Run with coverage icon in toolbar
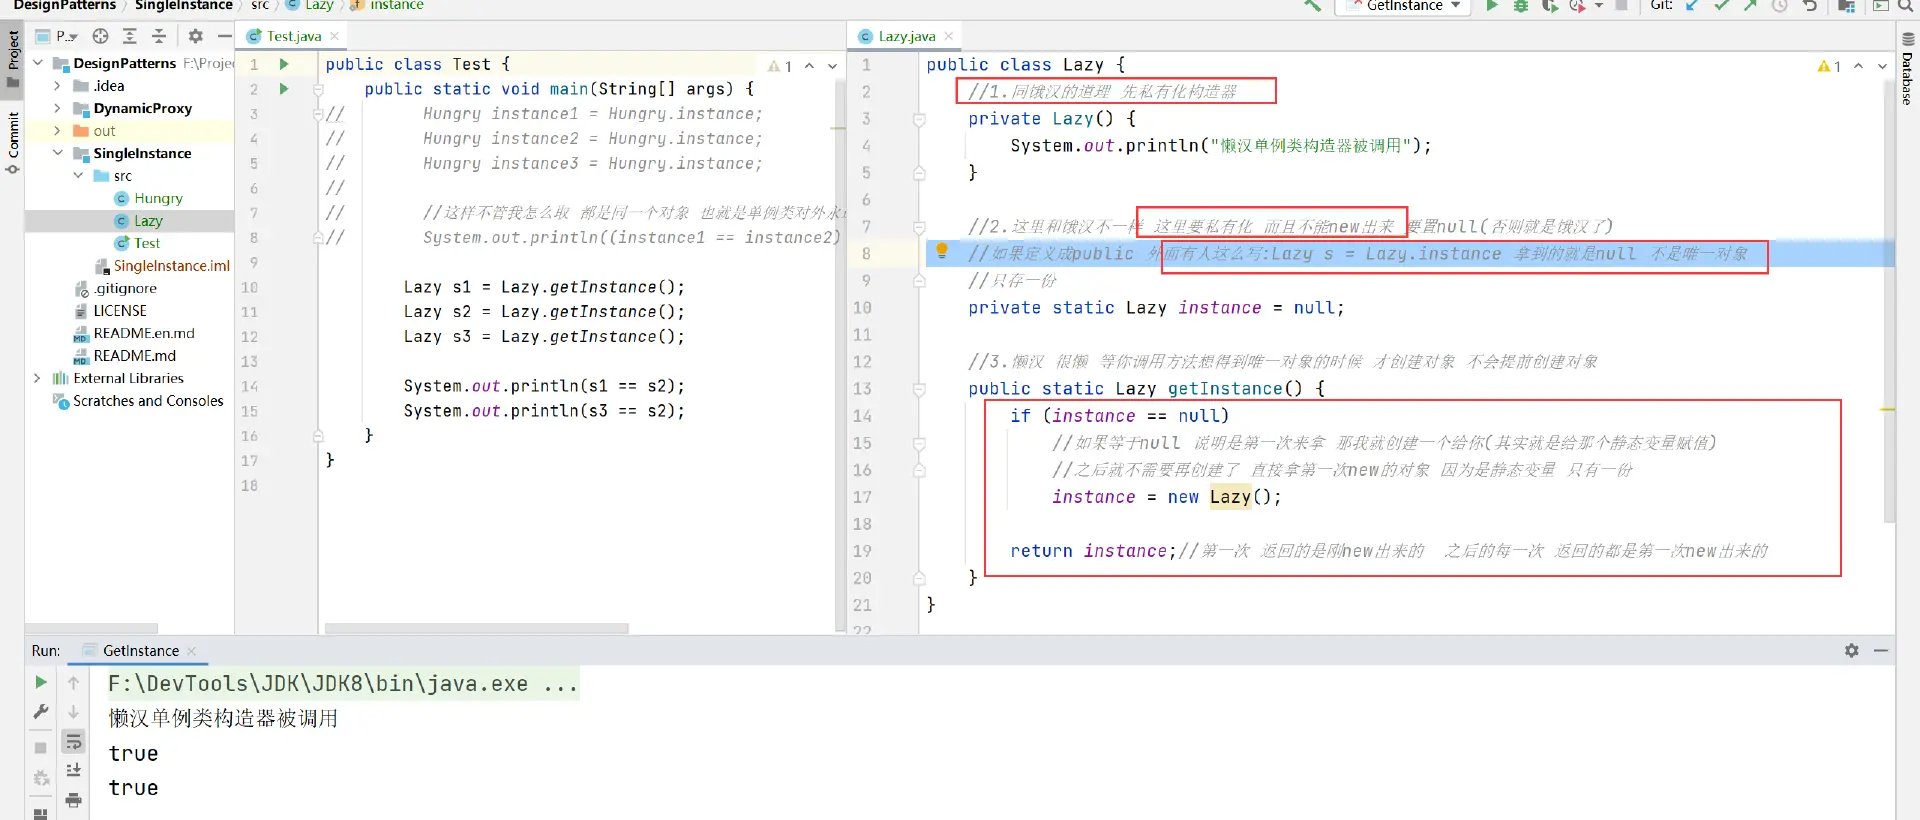1920x820 pixels. point(1549,6)
